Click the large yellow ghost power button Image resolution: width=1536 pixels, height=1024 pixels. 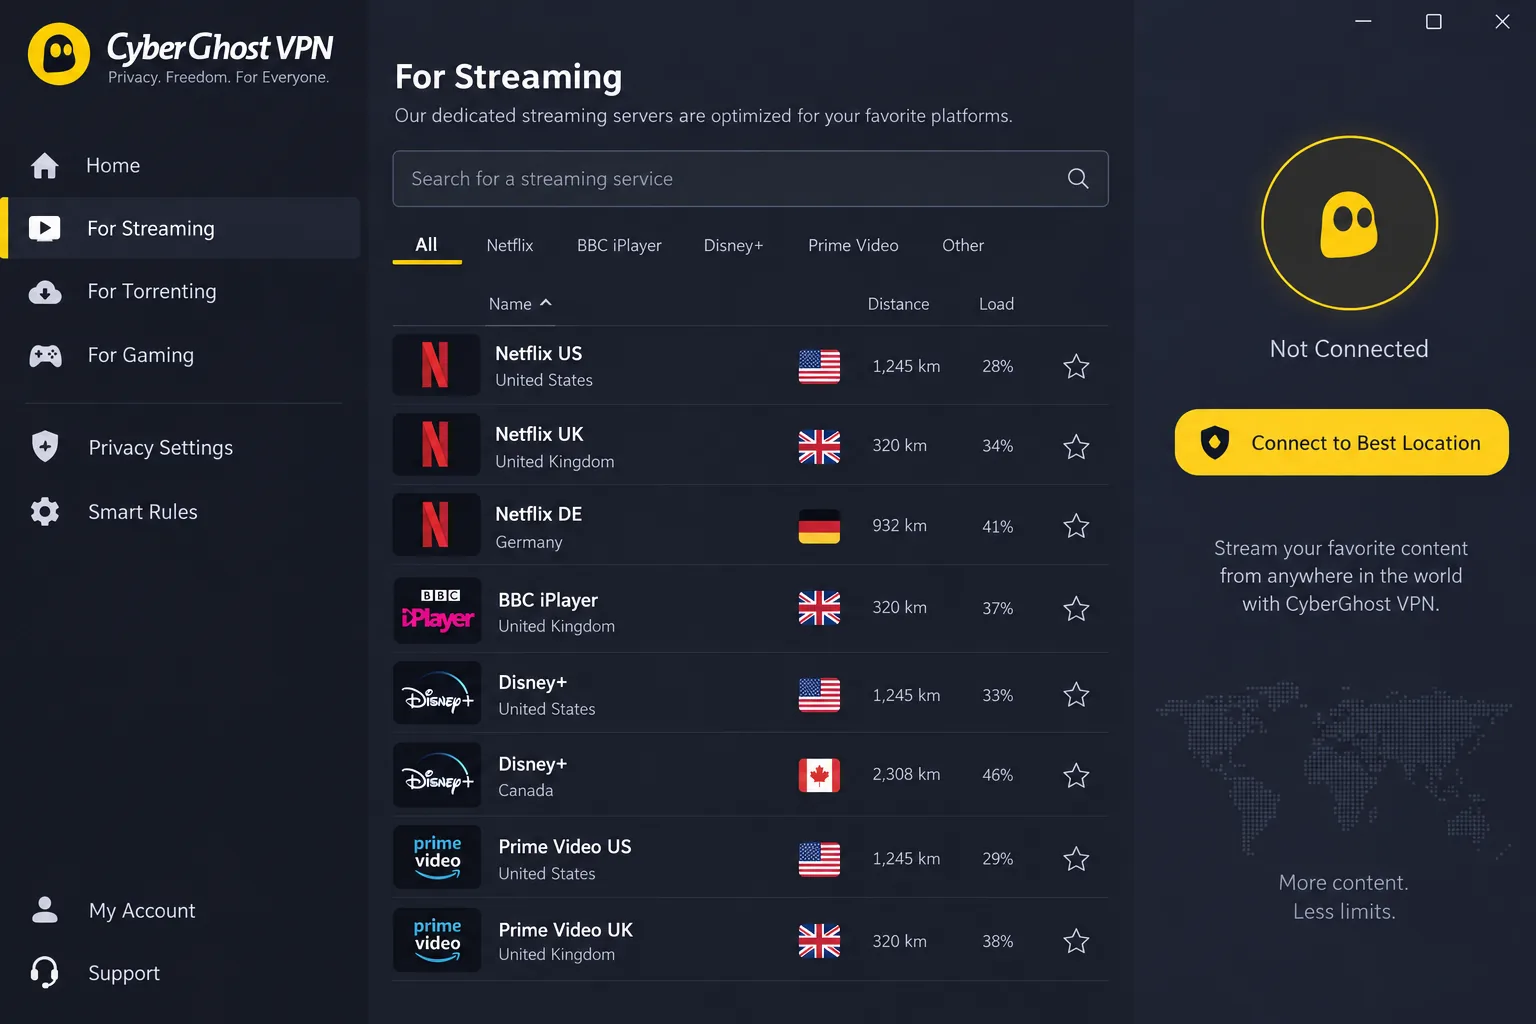[x=1349, y=223]
